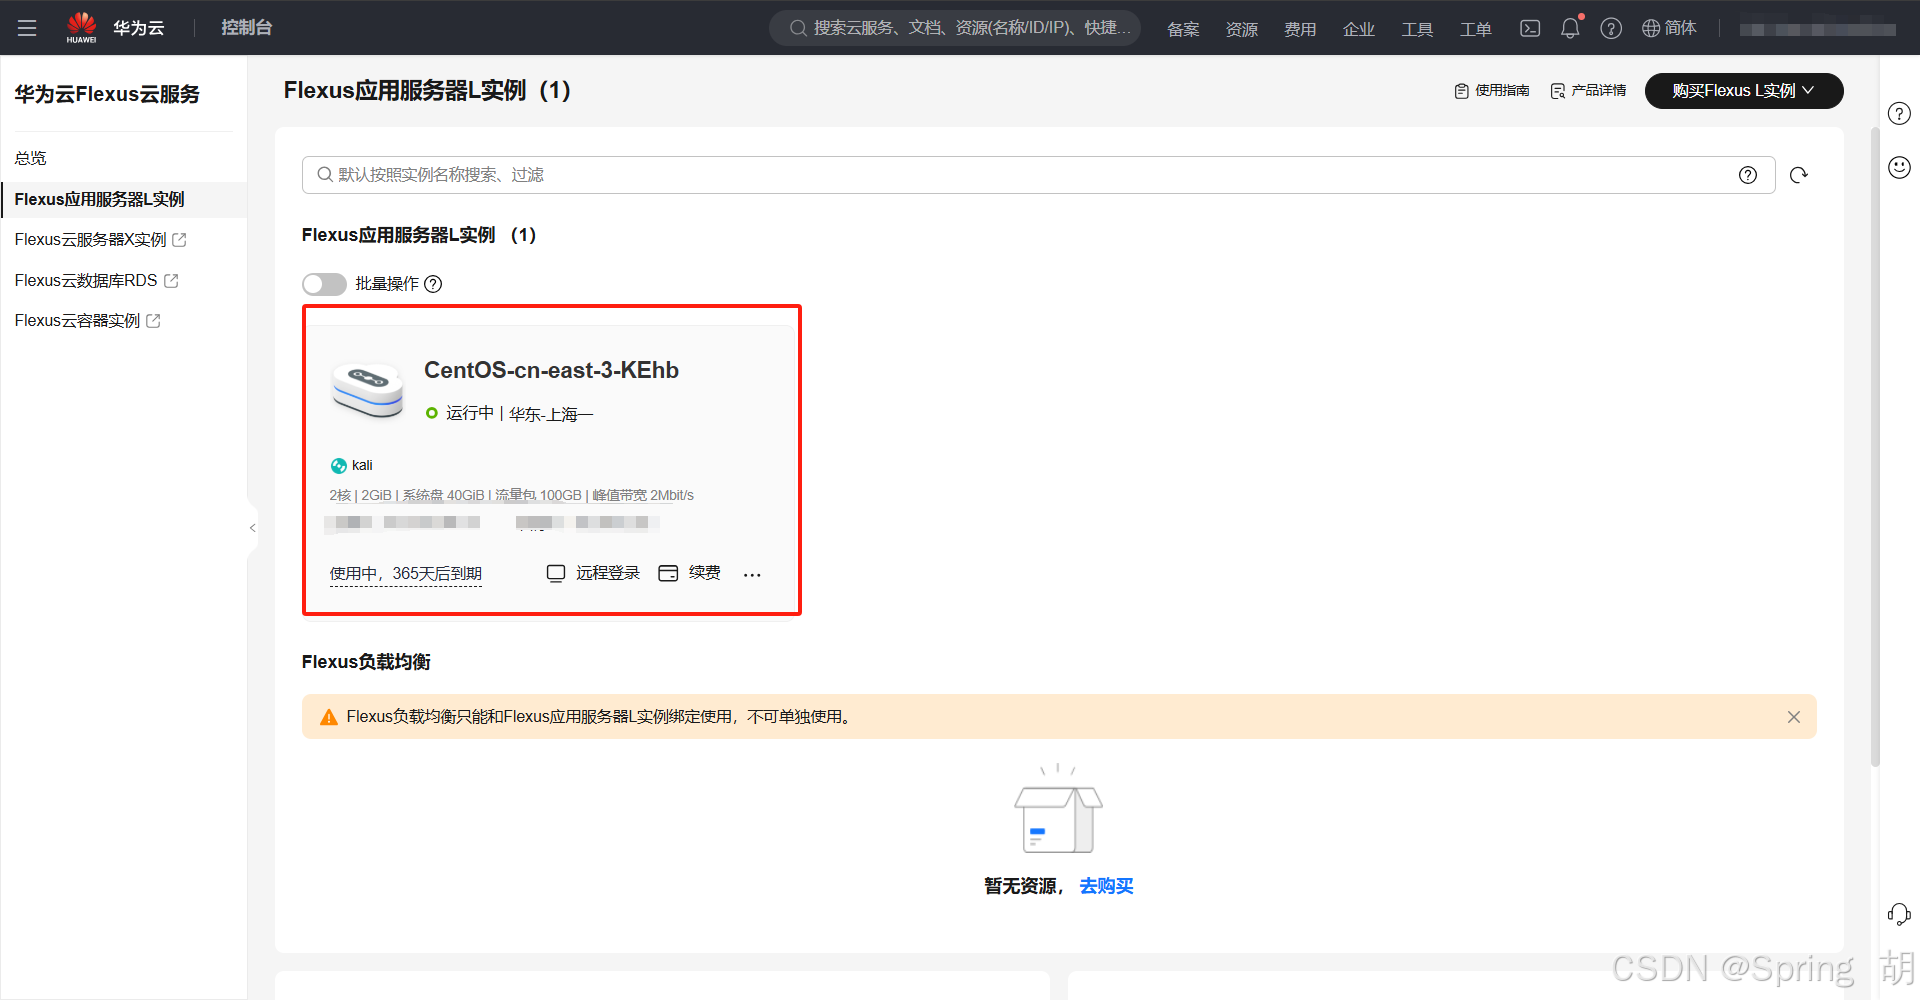Click the warning triangle icon in banner
Viewport: 1920px width, 1000px height.
[x=328, y=717]
